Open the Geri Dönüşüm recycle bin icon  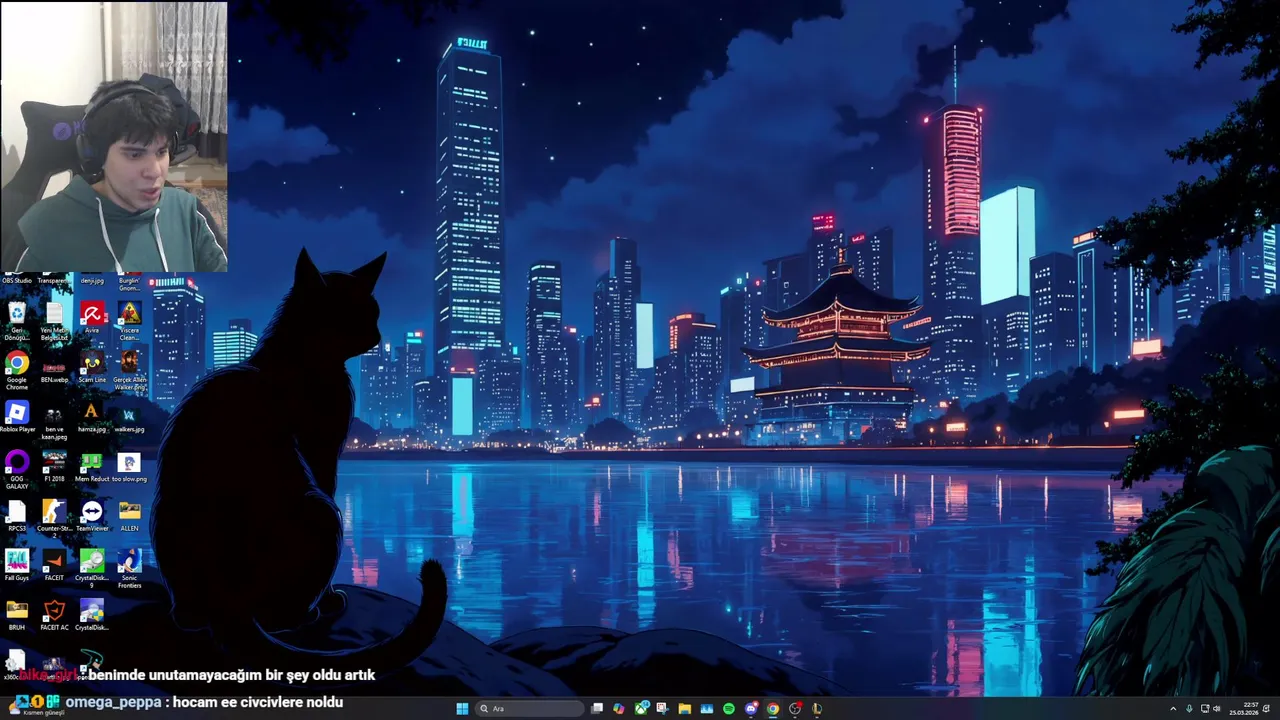click(x=17, y=321)
